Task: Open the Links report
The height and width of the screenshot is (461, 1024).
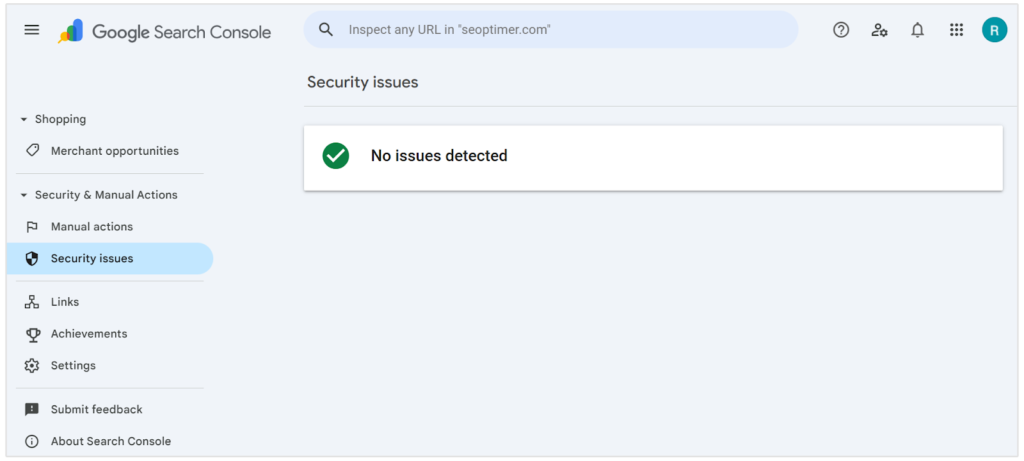Action: [64, 302]
